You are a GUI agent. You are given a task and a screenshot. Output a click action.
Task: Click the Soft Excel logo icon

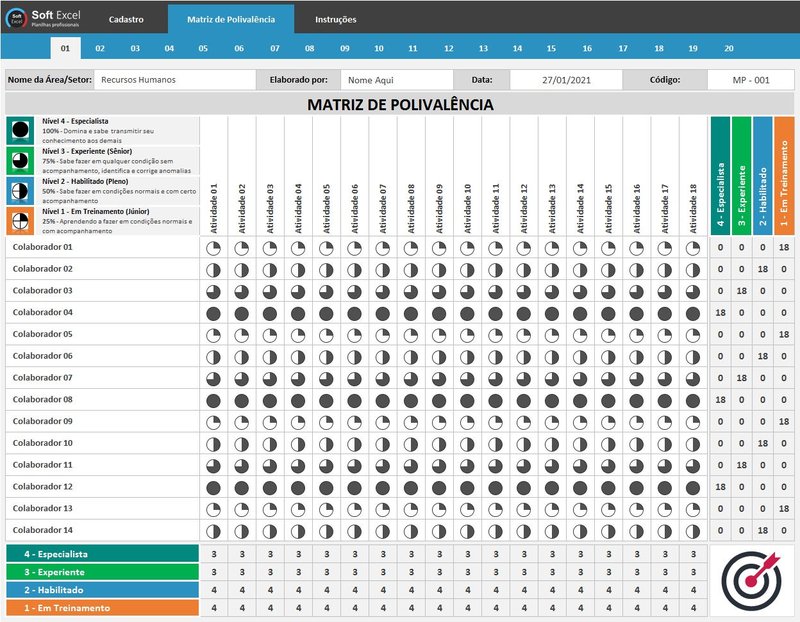click(16, 18)
